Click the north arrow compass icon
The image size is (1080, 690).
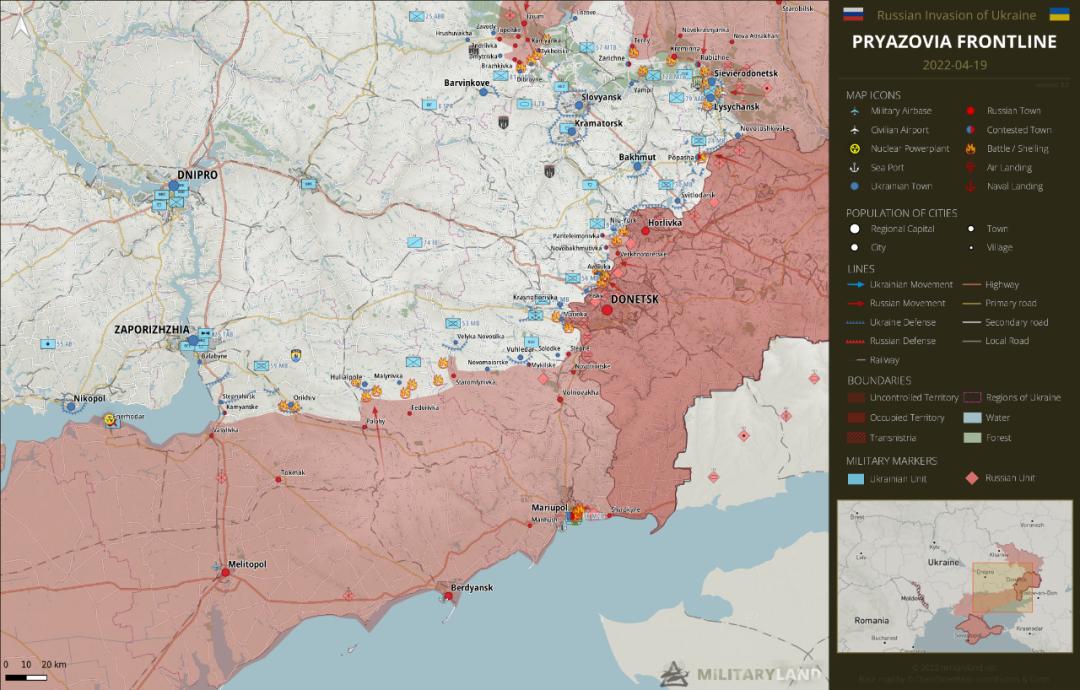[22, 29]
